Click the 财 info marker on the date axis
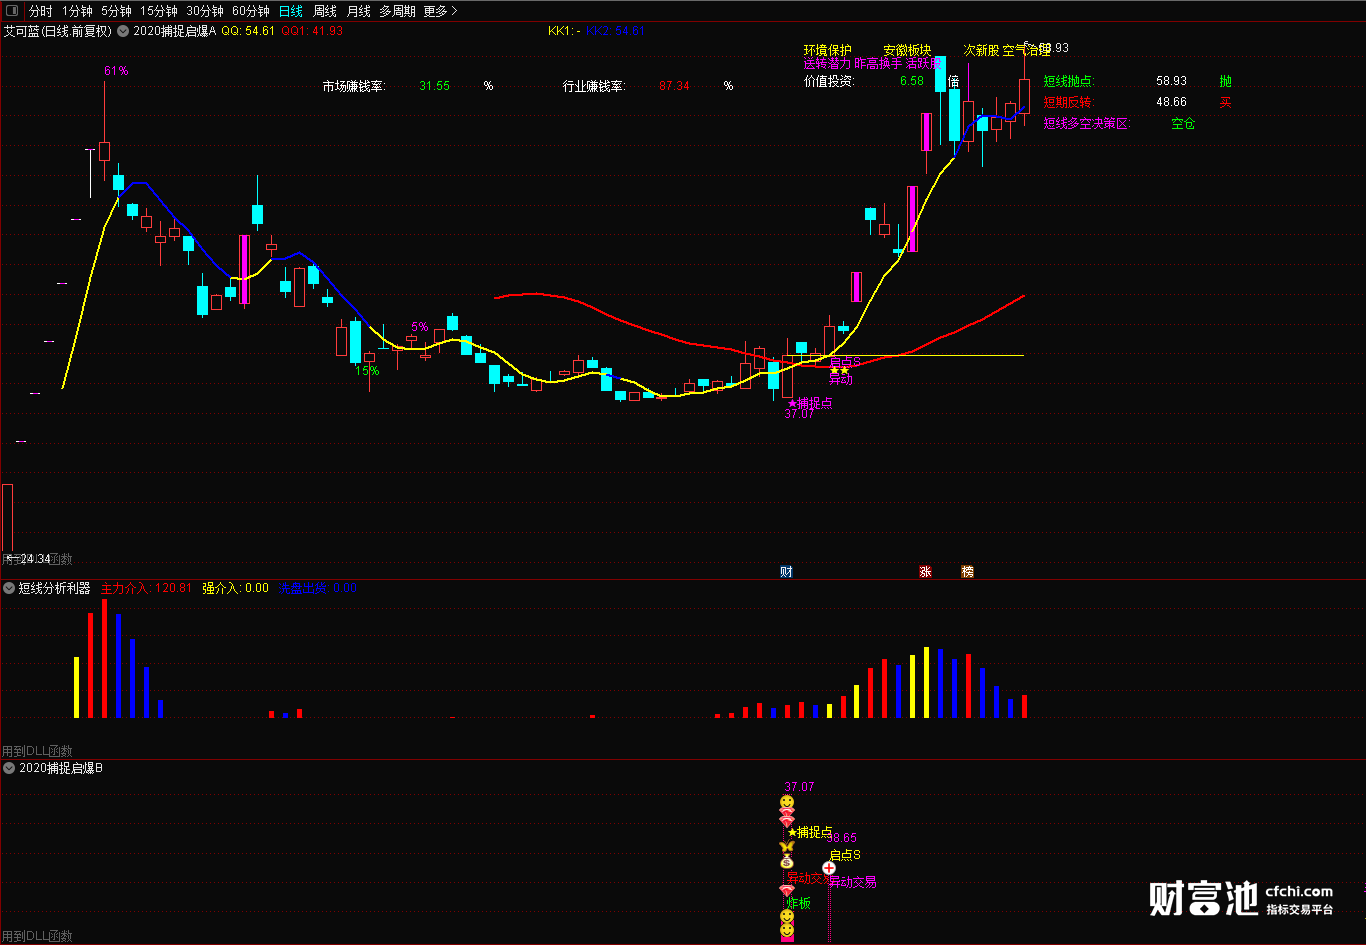 tap(786, 572)
